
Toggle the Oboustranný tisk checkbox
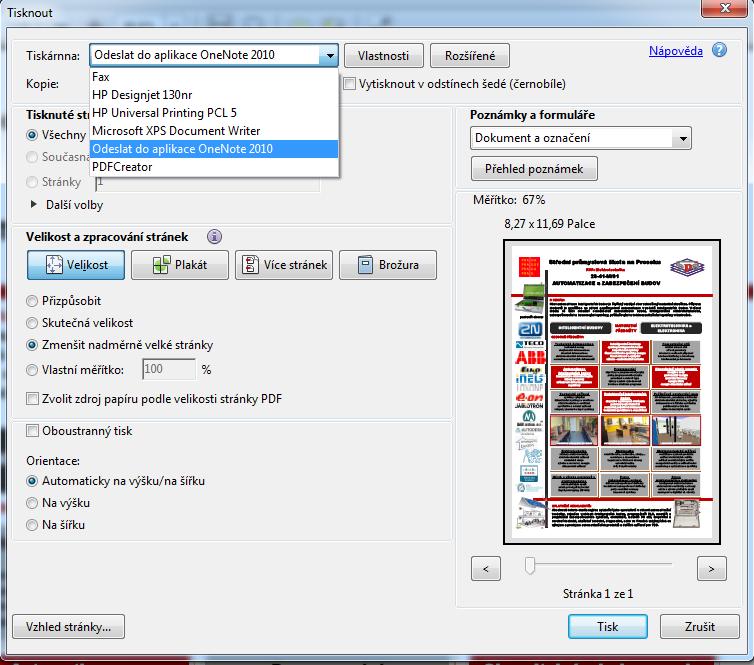pyautogui.click(x=32, y=430)
